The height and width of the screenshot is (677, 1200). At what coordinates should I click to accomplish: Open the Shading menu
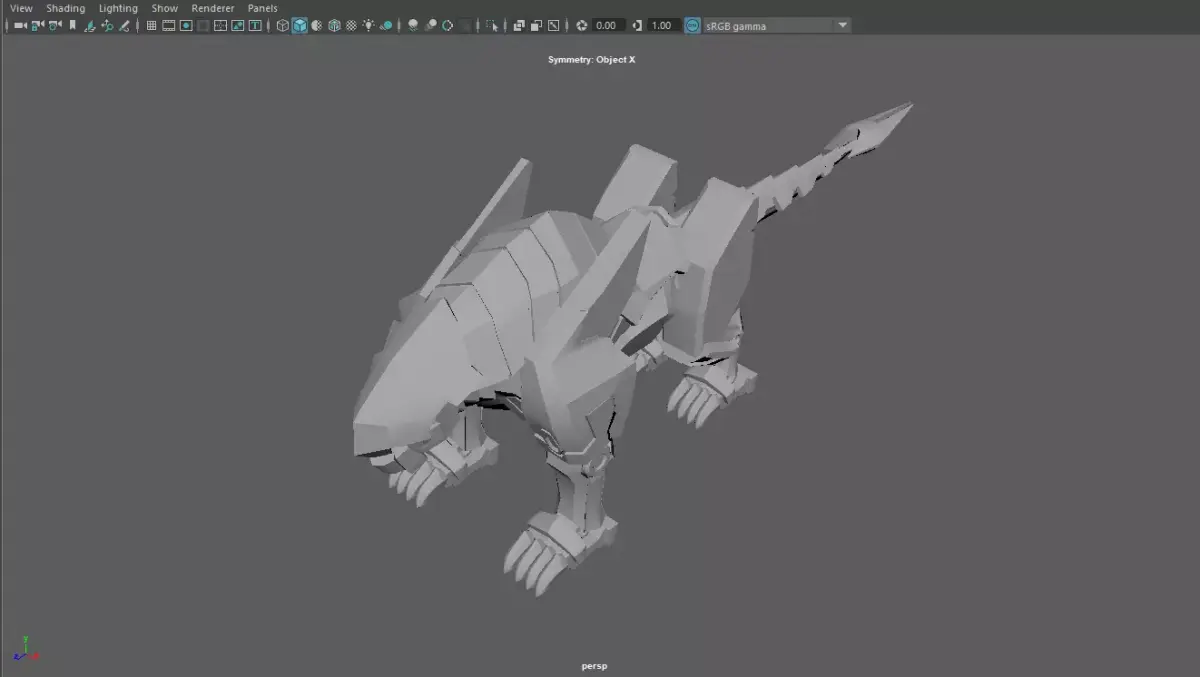tap(66, 8)
